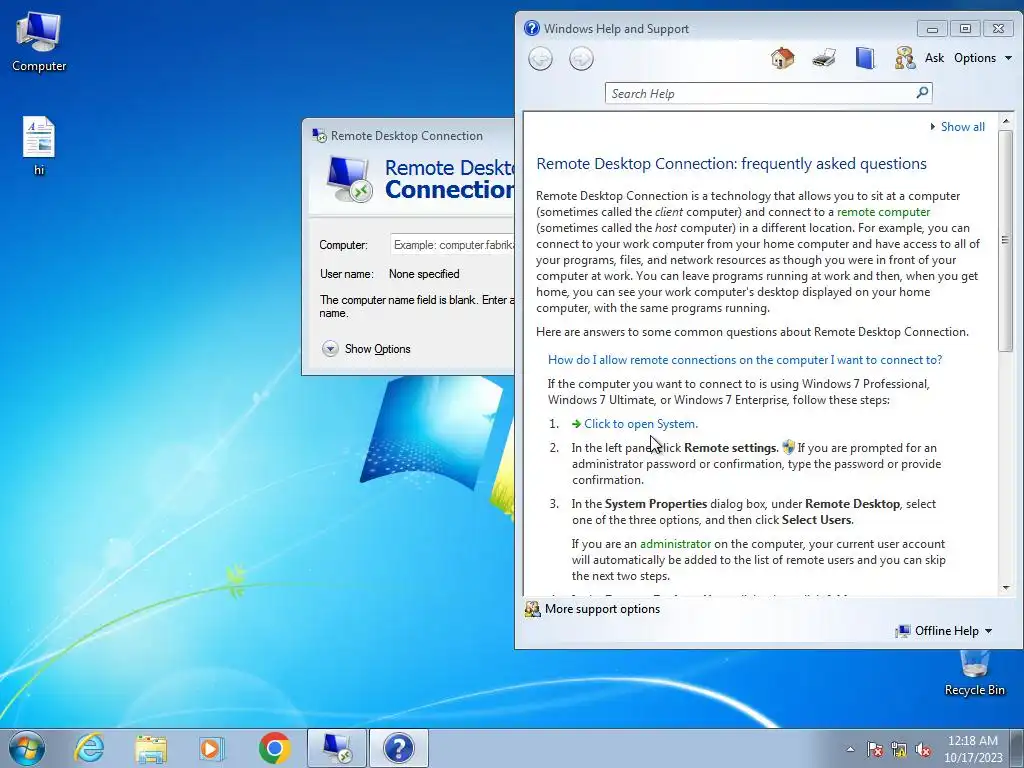Click the muted volume tray icon

pyautogui.click(x=923, y=749)
